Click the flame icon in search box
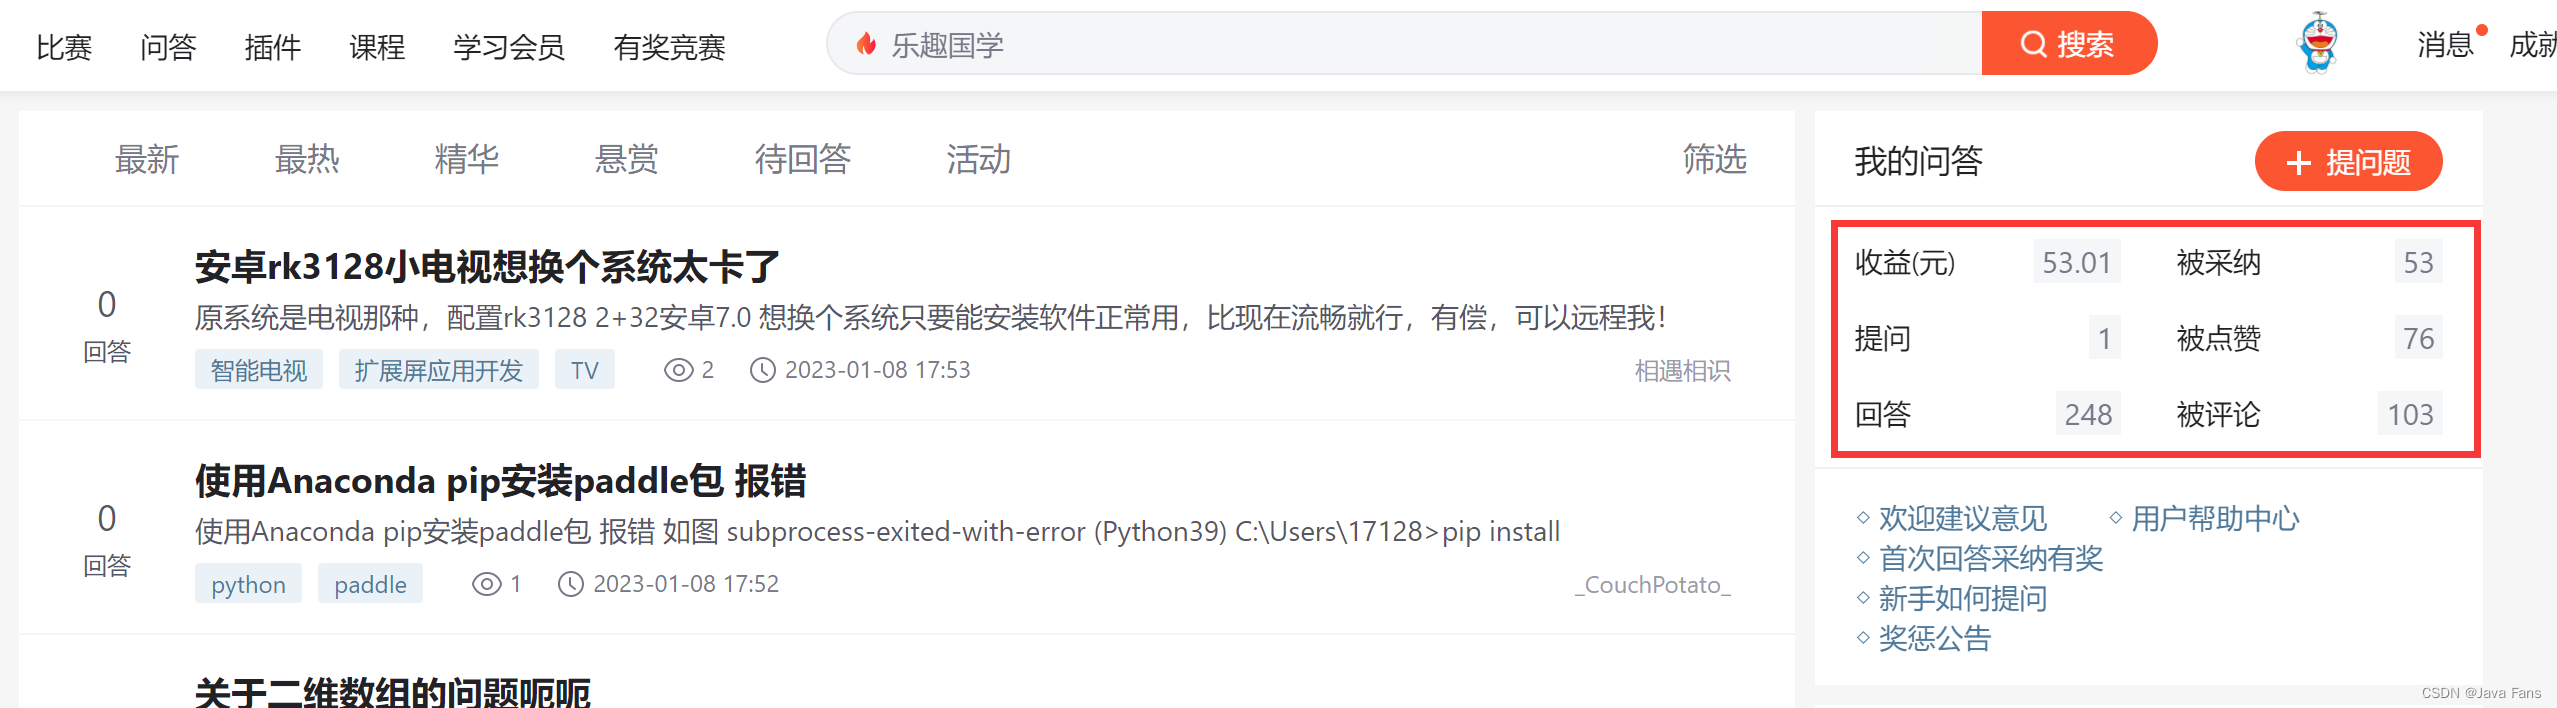The image size is (2557, 708). [866, 44]
